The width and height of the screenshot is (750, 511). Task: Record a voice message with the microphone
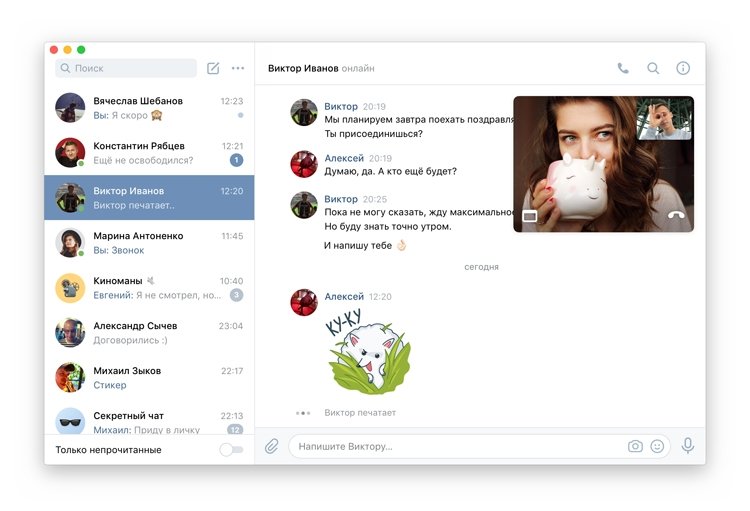click(x=688, y=446)
